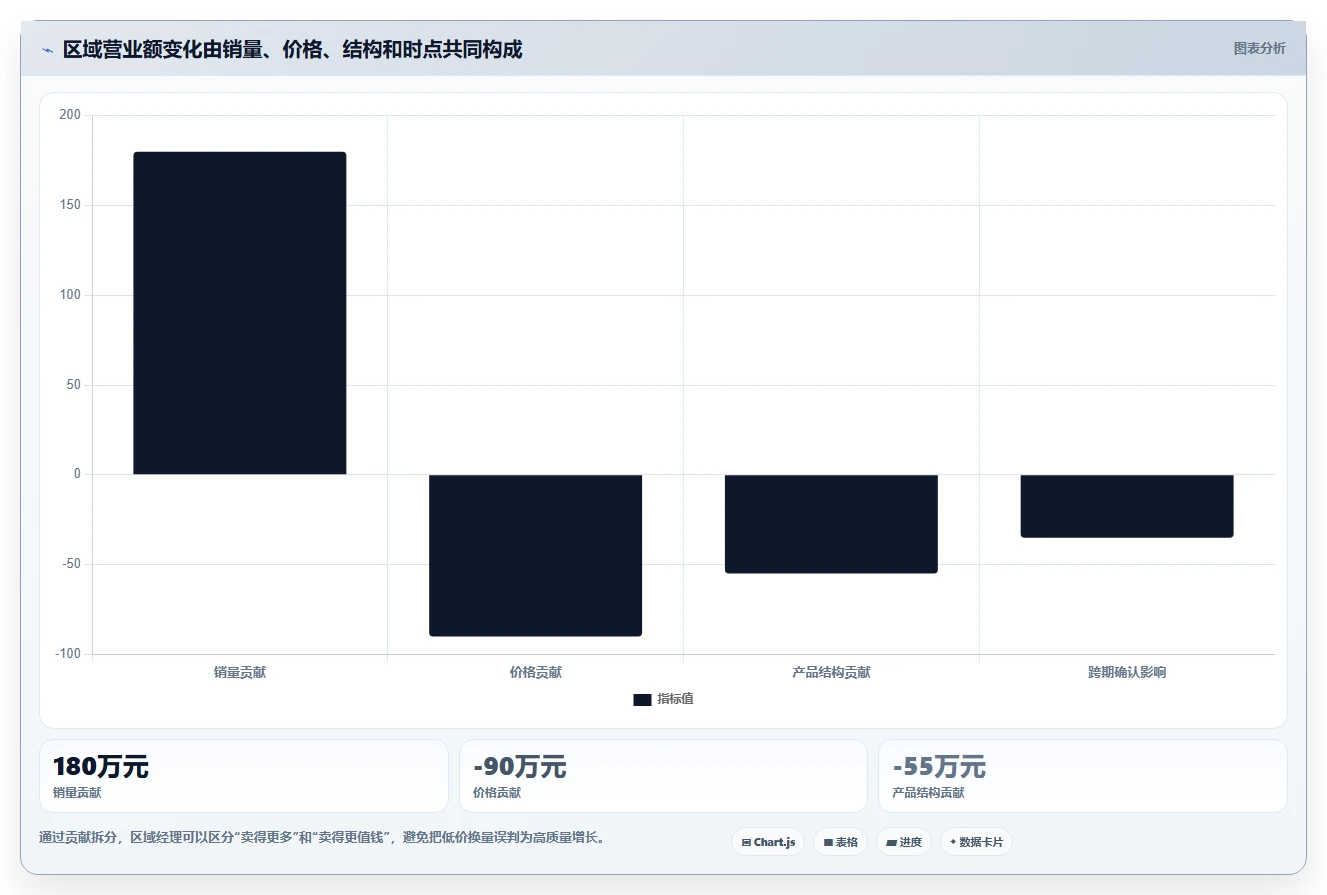
Task: Click the 产品结构贡献 x-axis label
Action: click(x=831, y=673)
